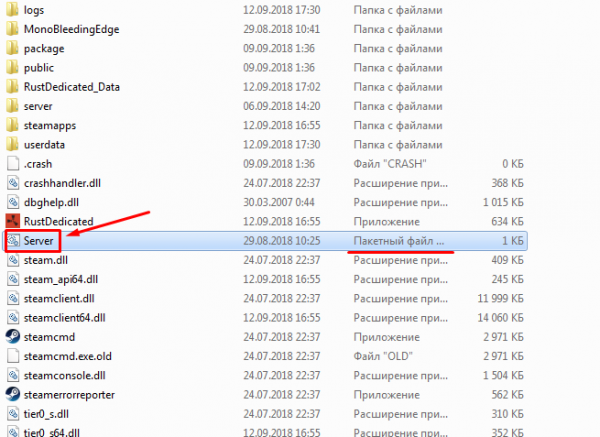600x437 pixels.
Task: Click the steamcmd Steam logo icon
Action: 13,337
